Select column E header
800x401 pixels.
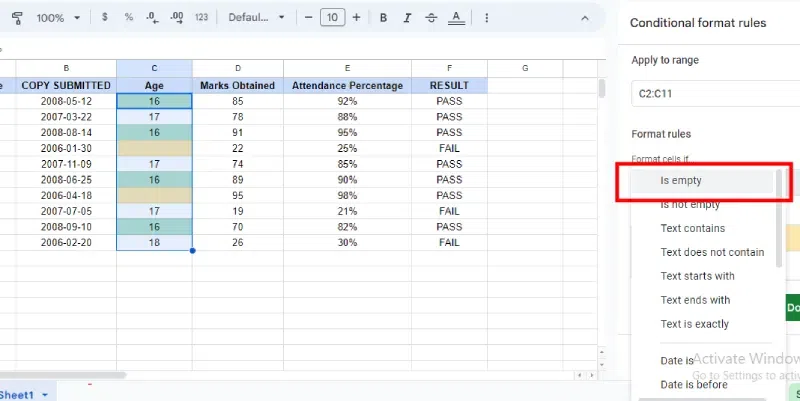pyautogui.click(x=347, y=68)
